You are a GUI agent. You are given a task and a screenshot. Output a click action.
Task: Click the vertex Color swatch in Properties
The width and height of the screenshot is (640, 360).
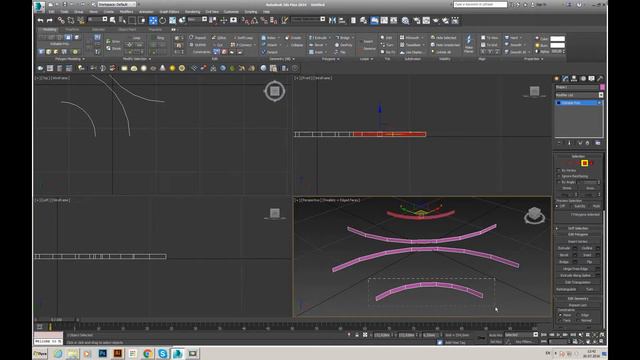click(x=558, y=39)
